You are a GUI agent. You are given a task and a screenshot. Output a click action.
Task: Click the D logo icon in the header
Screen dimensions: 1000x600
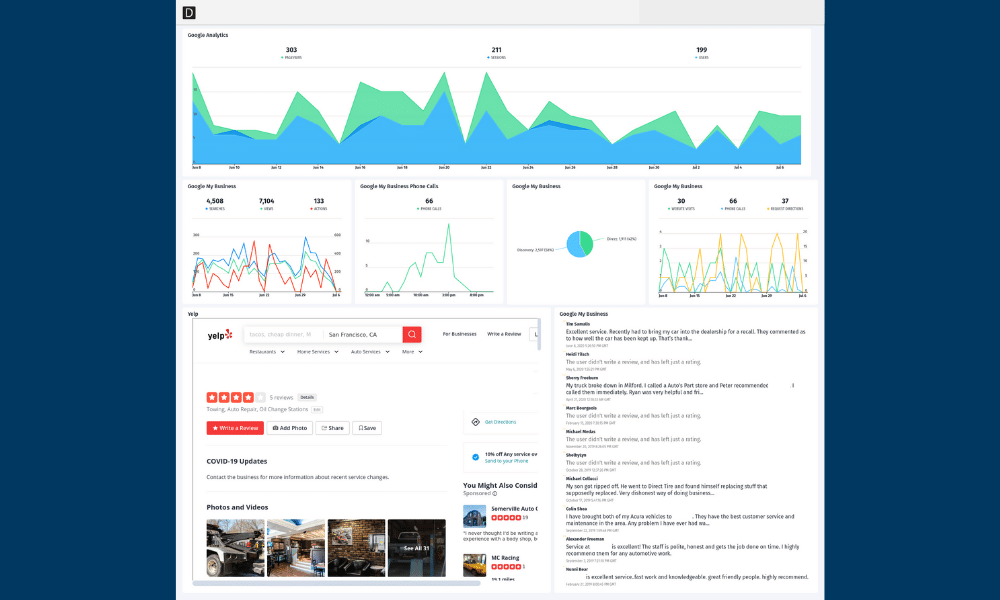tap(189, 13)
